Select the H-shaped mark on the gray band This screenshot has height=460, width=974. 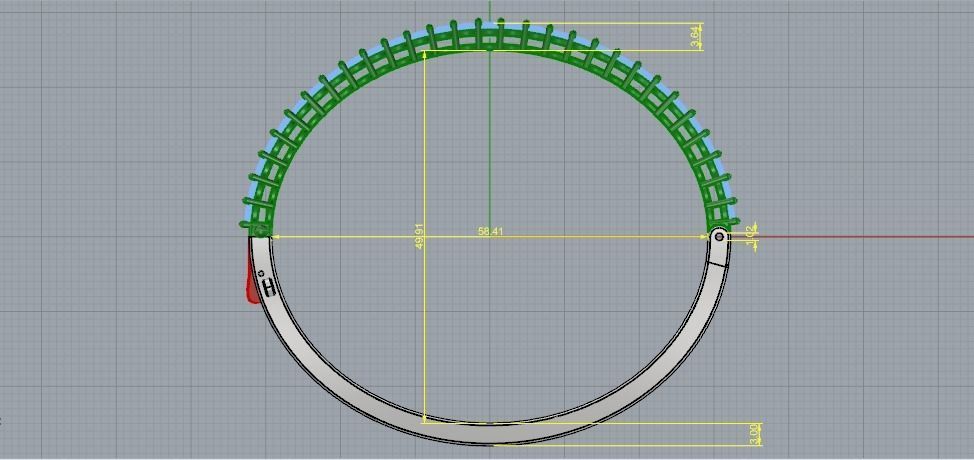point(270,287)
